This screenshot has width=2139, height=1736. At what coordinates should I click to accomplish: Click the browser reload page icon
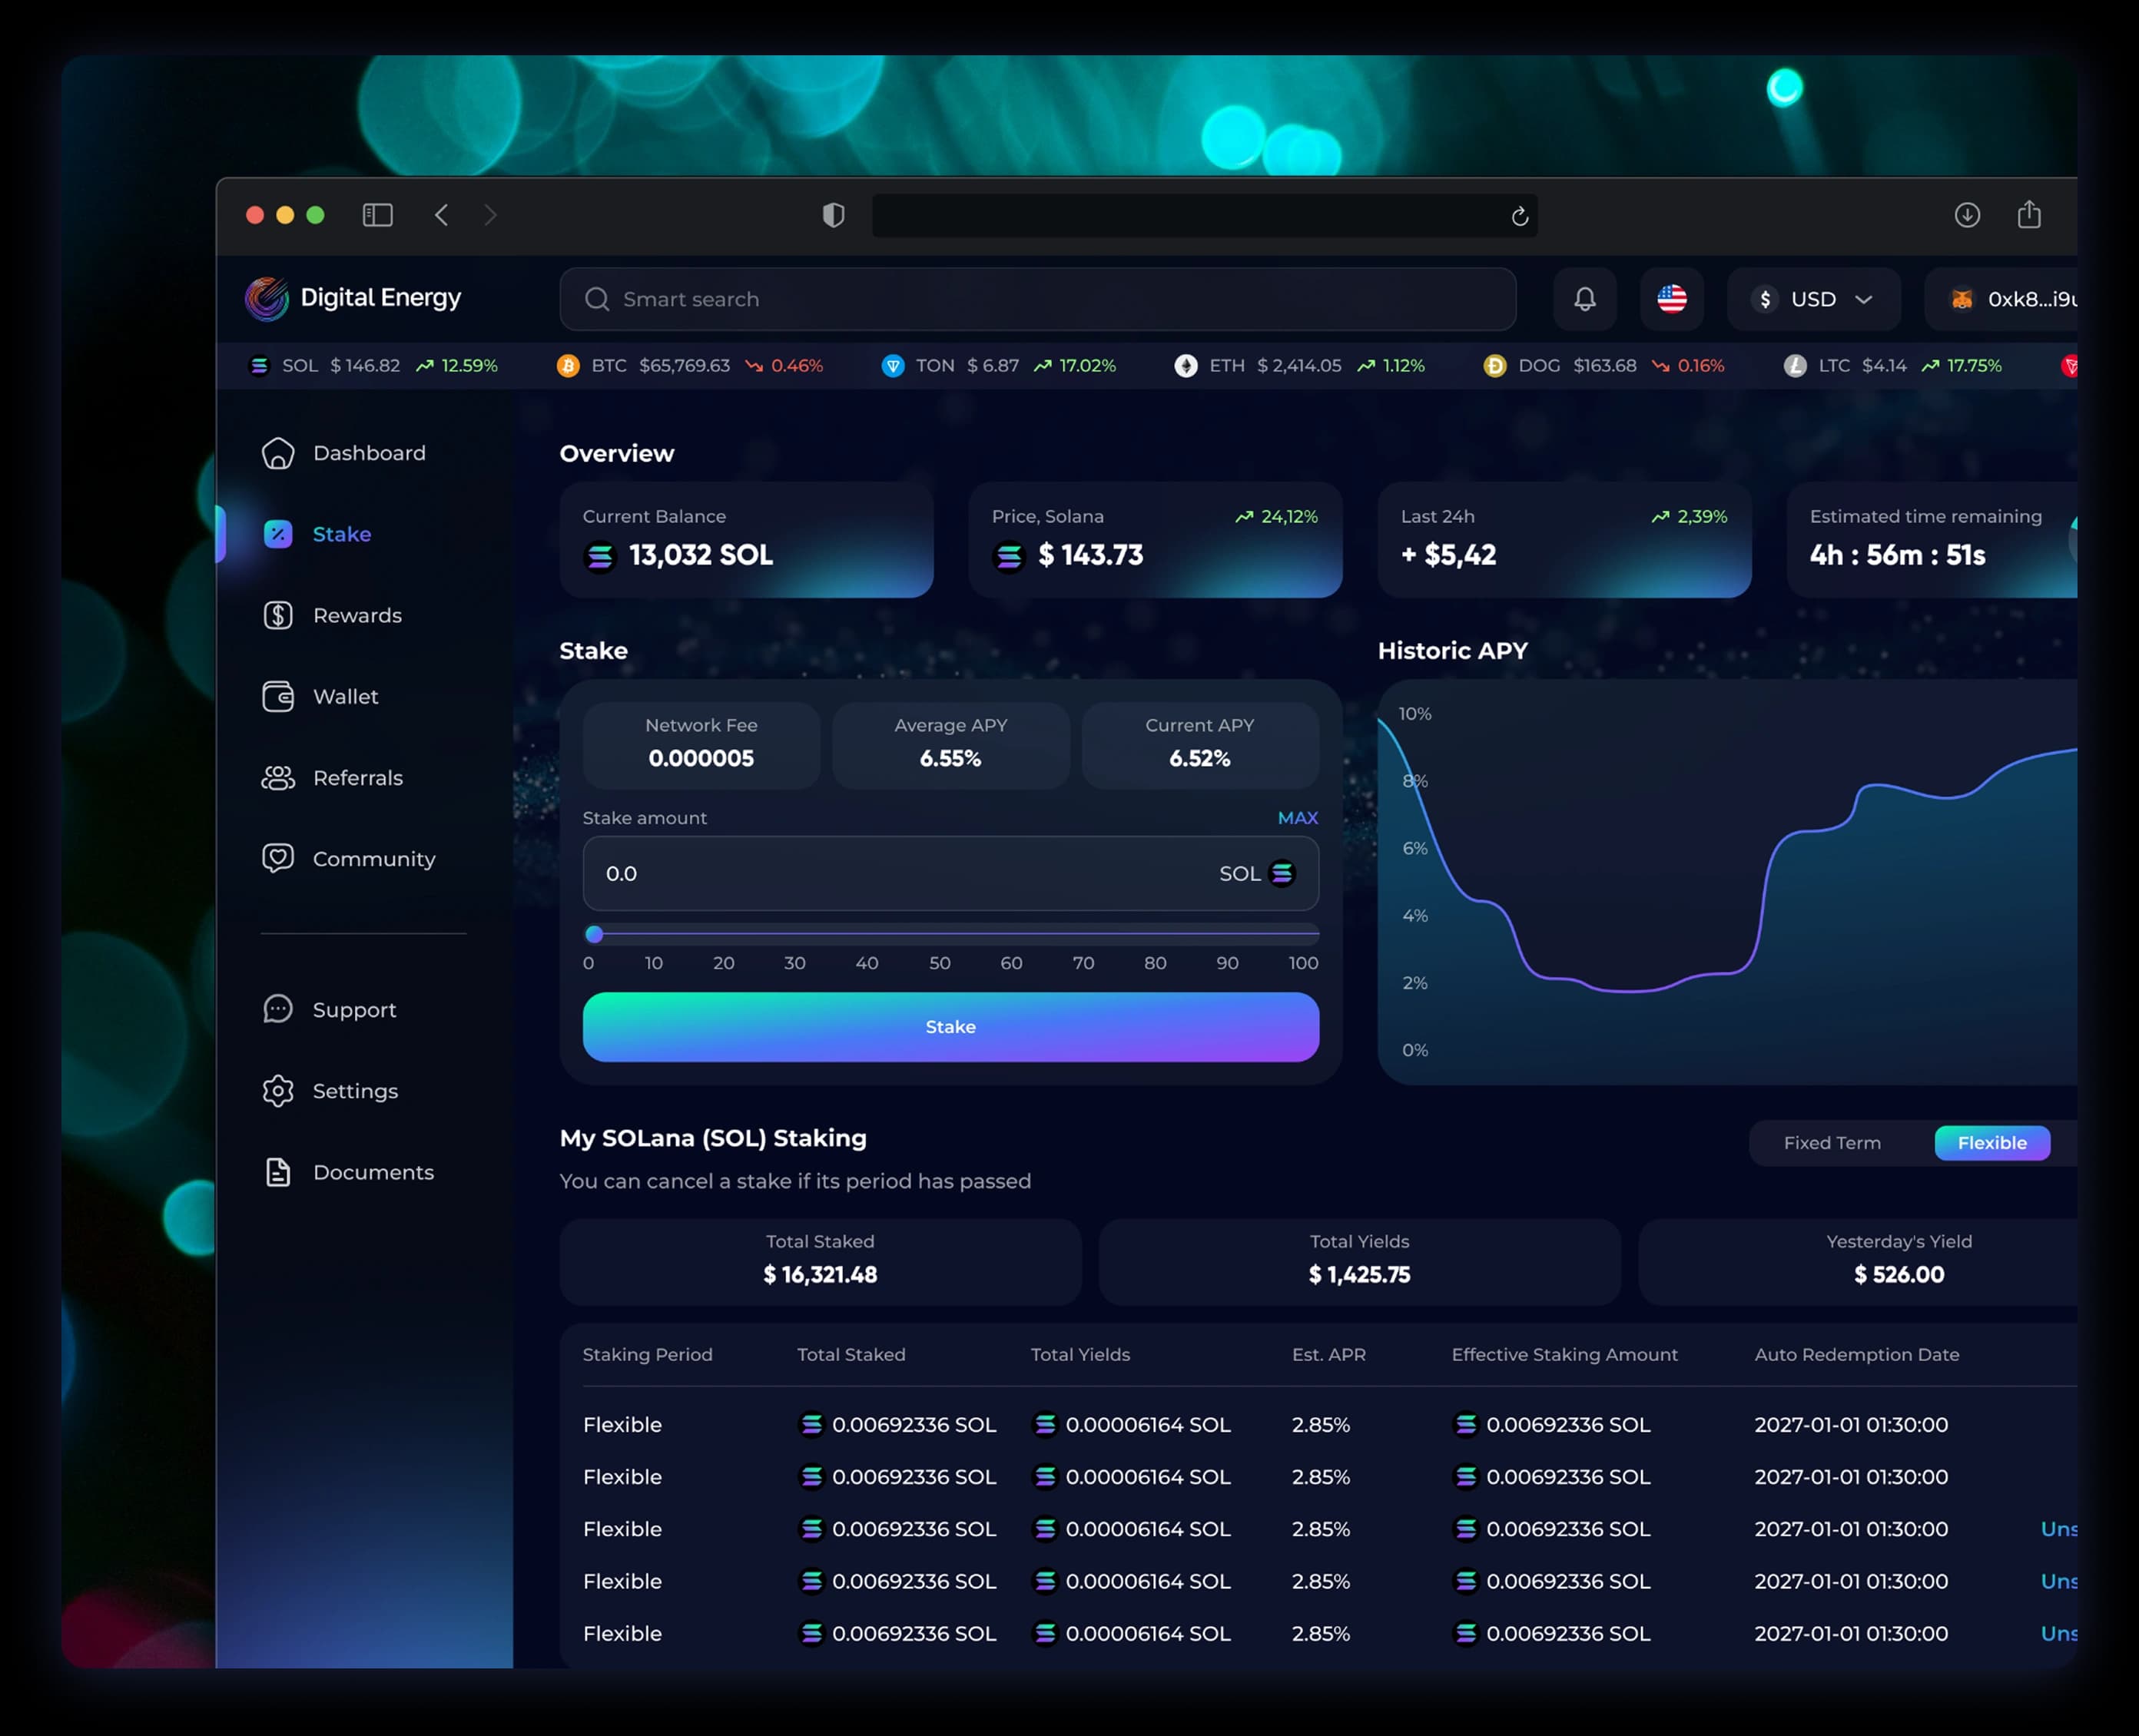pyautogui.click(x=1519, y=216)
